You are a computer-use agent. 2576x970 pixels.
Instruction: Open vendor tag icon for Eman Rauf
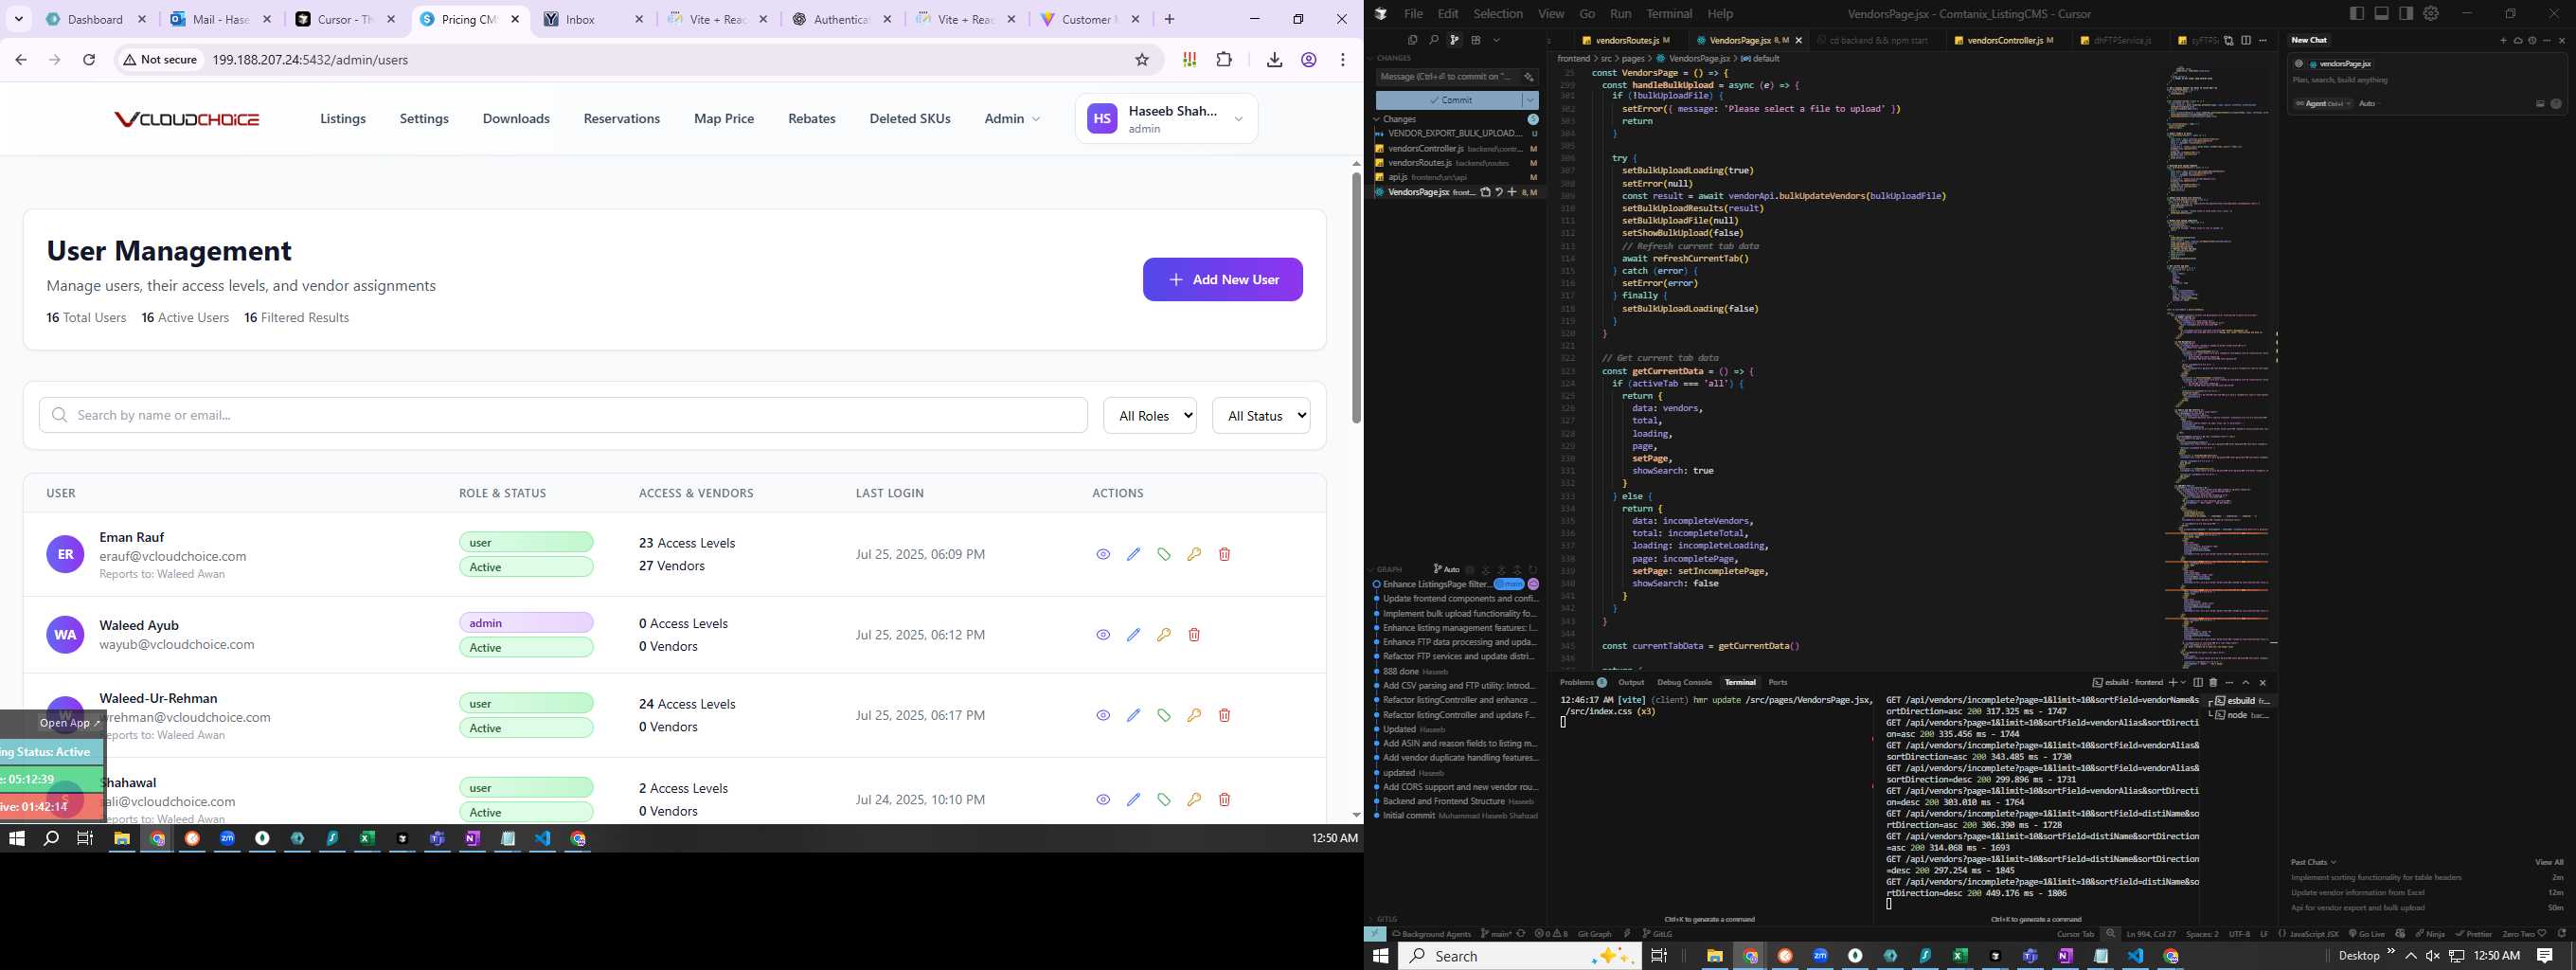(1164, 554)
